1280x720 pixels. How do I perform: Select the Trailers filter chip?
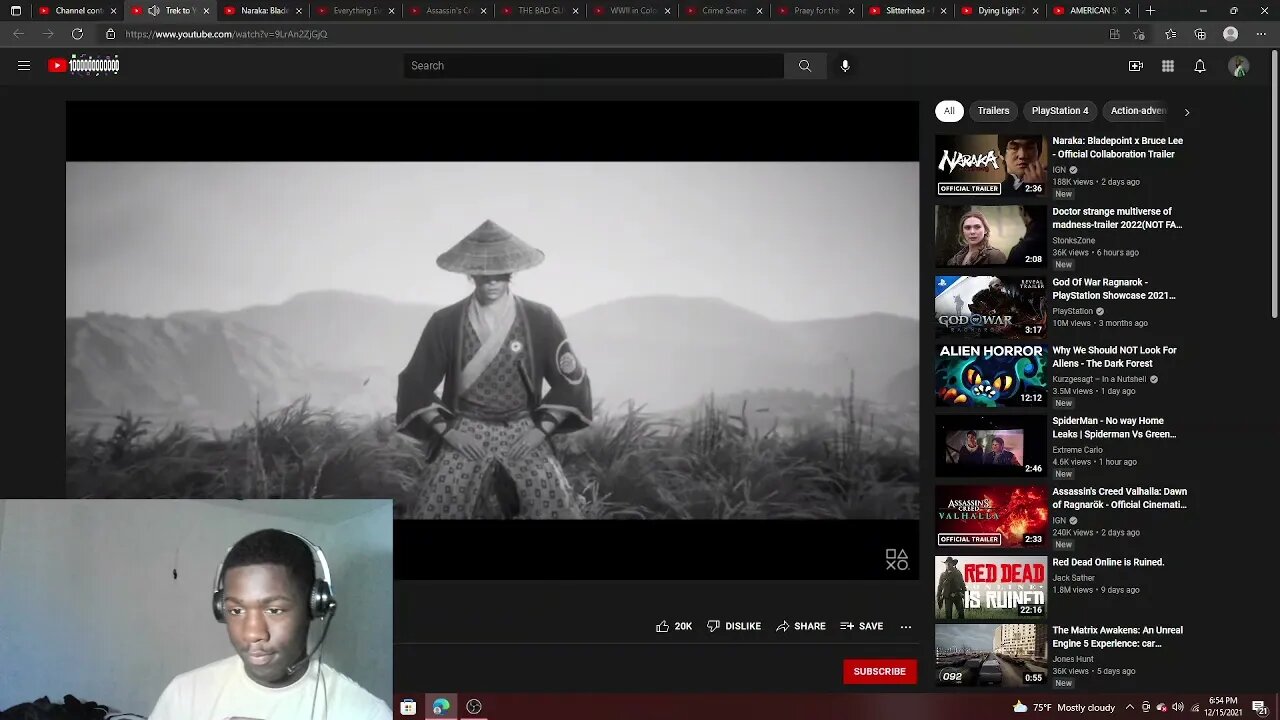(993, 111)
